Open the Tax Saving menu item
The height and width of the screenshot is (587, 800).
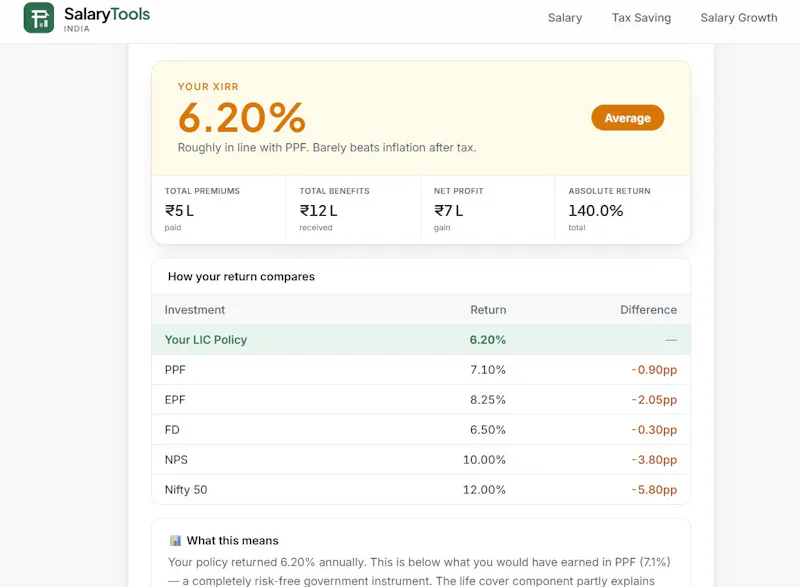[x=641, y=18]
